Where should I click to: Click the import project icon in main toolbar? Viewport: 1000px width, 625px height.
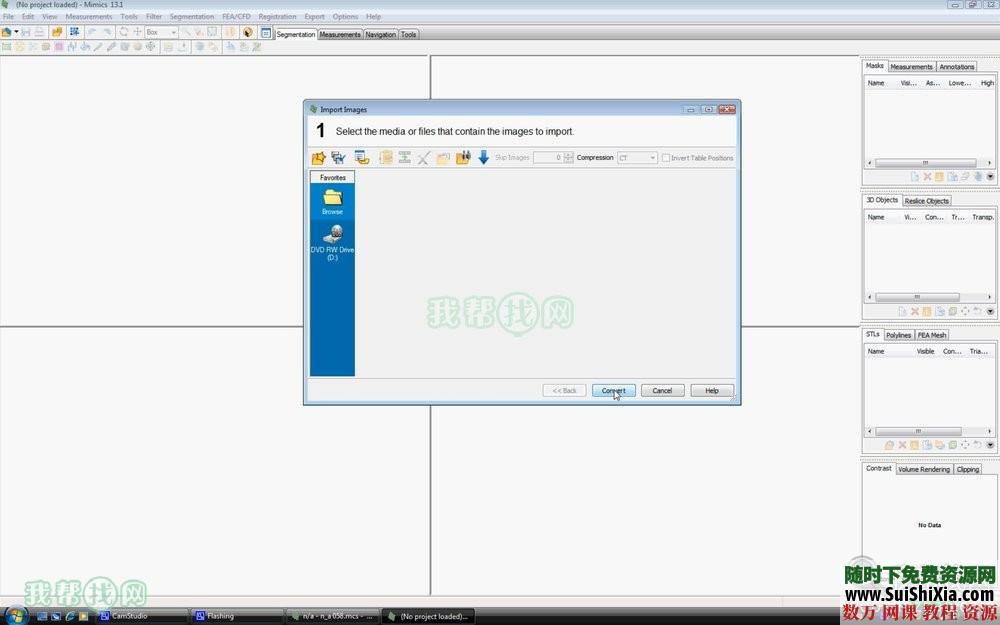tap(57, 32)
